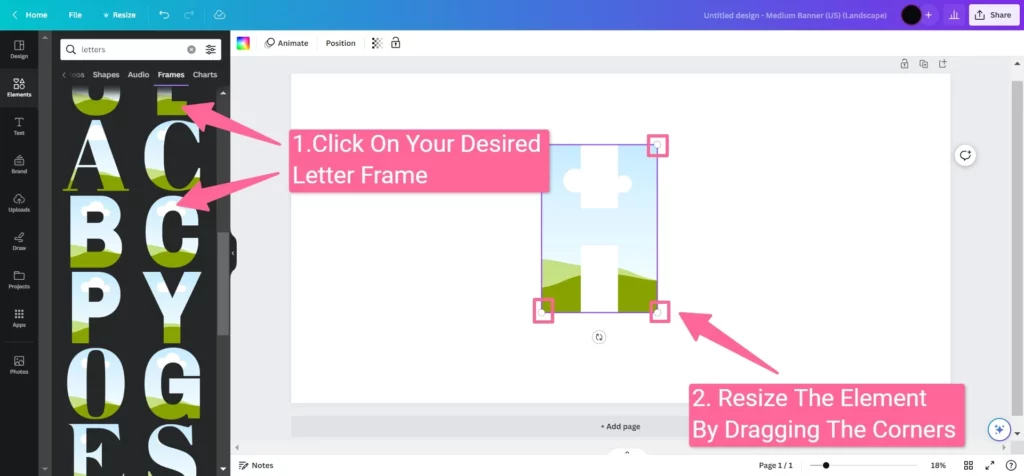Click the Share button
Image resolution: width=1024 pixels, height=476 pixels.
tap(993, 15)
